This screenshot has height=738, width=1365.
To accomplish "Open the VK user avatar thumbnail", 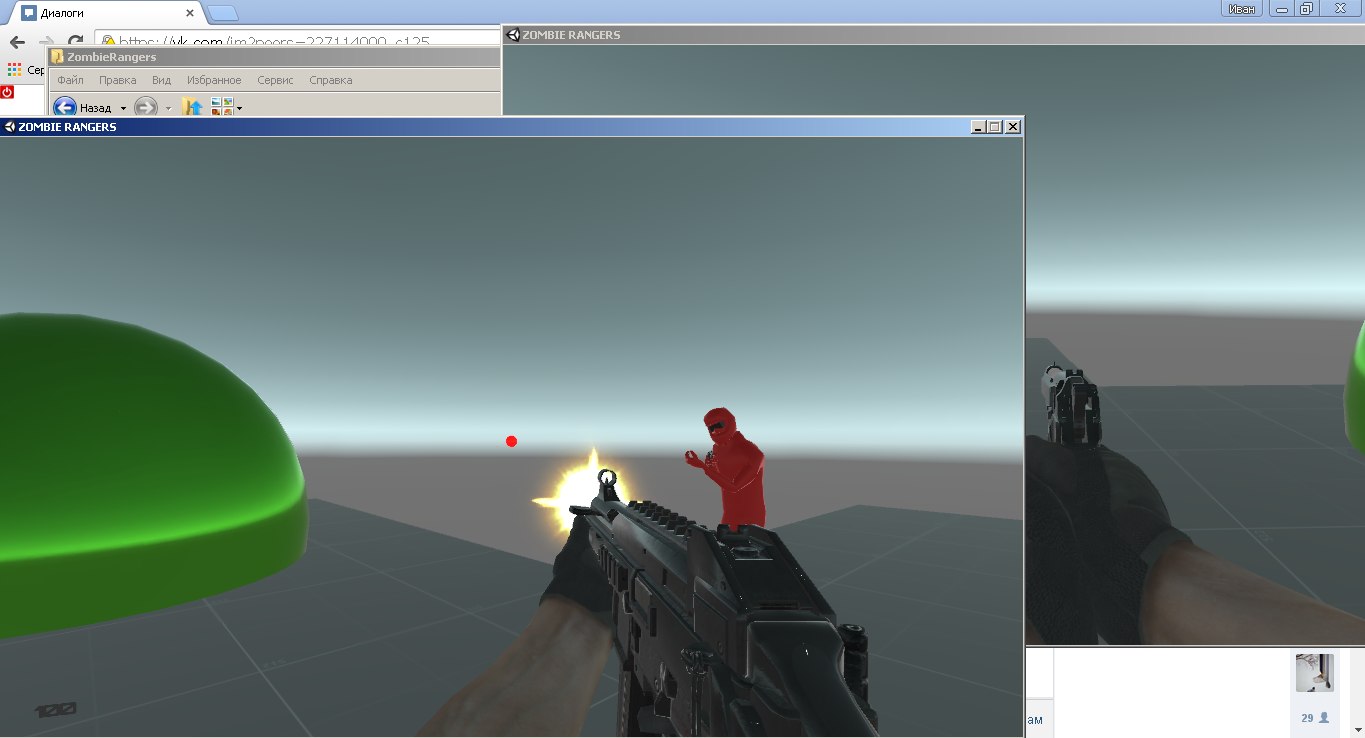I will click(x=1314, y=673).
